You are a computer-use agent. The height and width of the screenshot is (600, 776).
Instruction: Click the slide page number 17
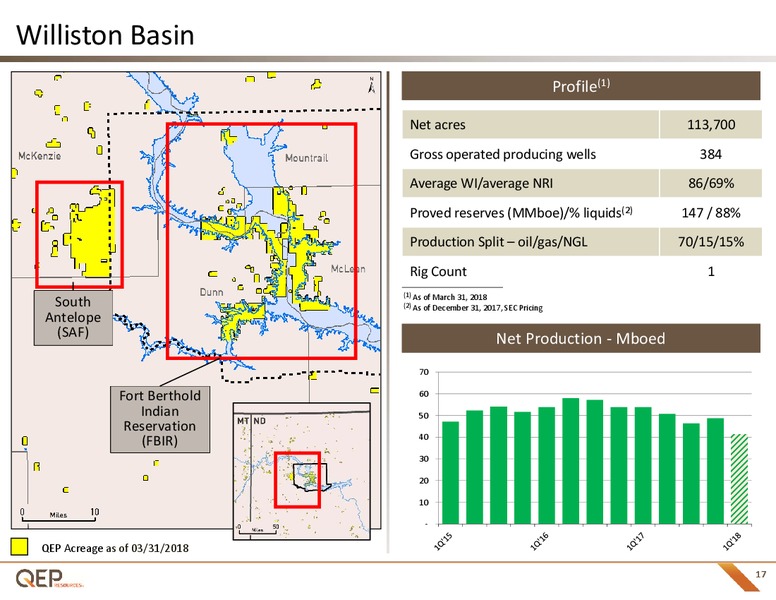click(x=761, y=574)
